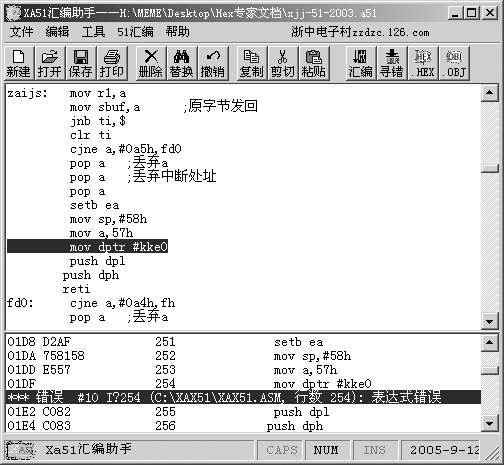Click the 删除 (Delete) X icon

pyautogui.click(x=151, y=63)
